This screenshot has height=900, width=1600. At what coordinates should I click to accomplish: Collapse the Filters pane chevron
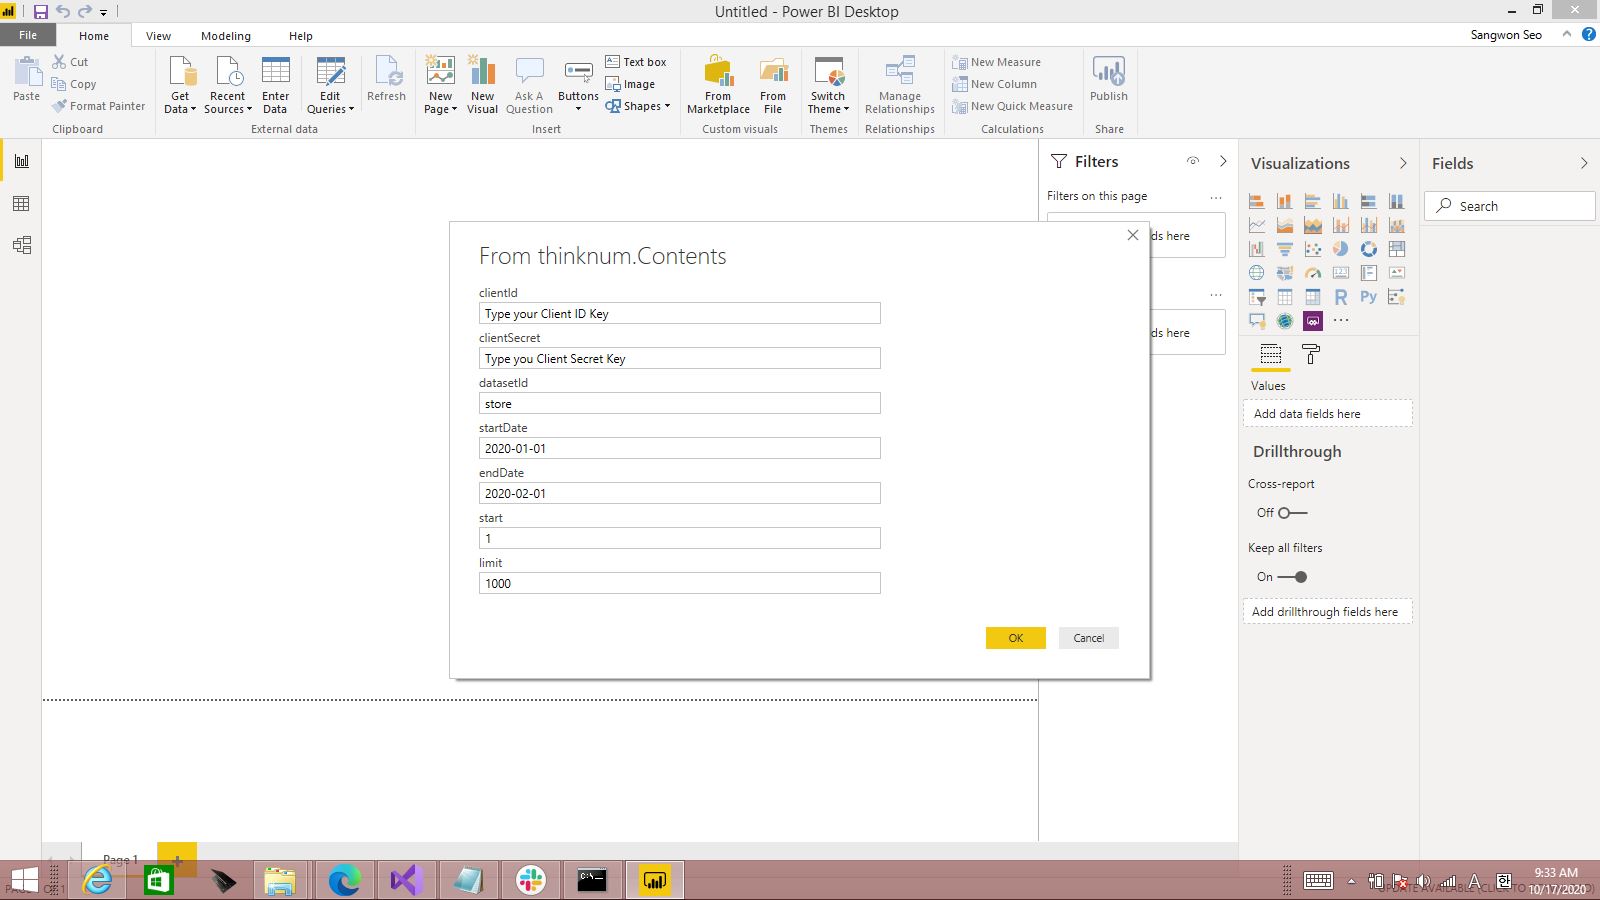(1223, 161)
